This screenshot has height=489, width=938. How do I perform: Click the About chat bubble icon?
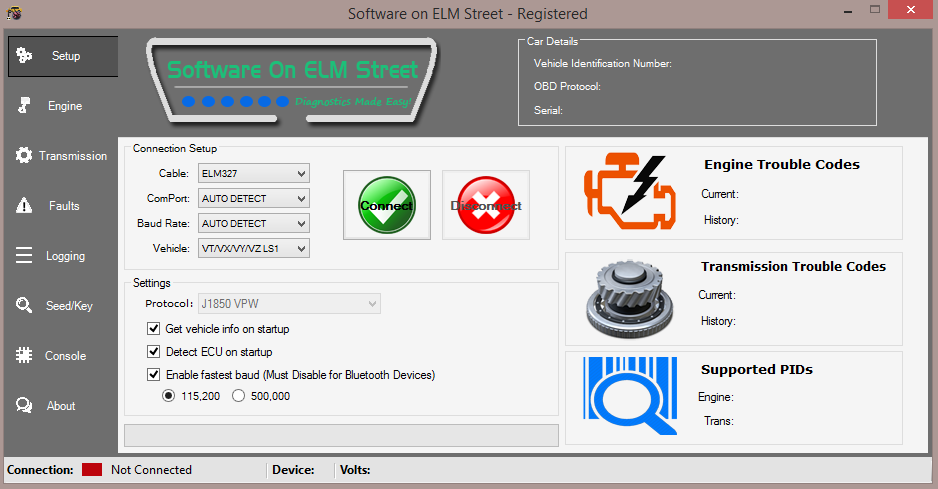click(24, 405)
